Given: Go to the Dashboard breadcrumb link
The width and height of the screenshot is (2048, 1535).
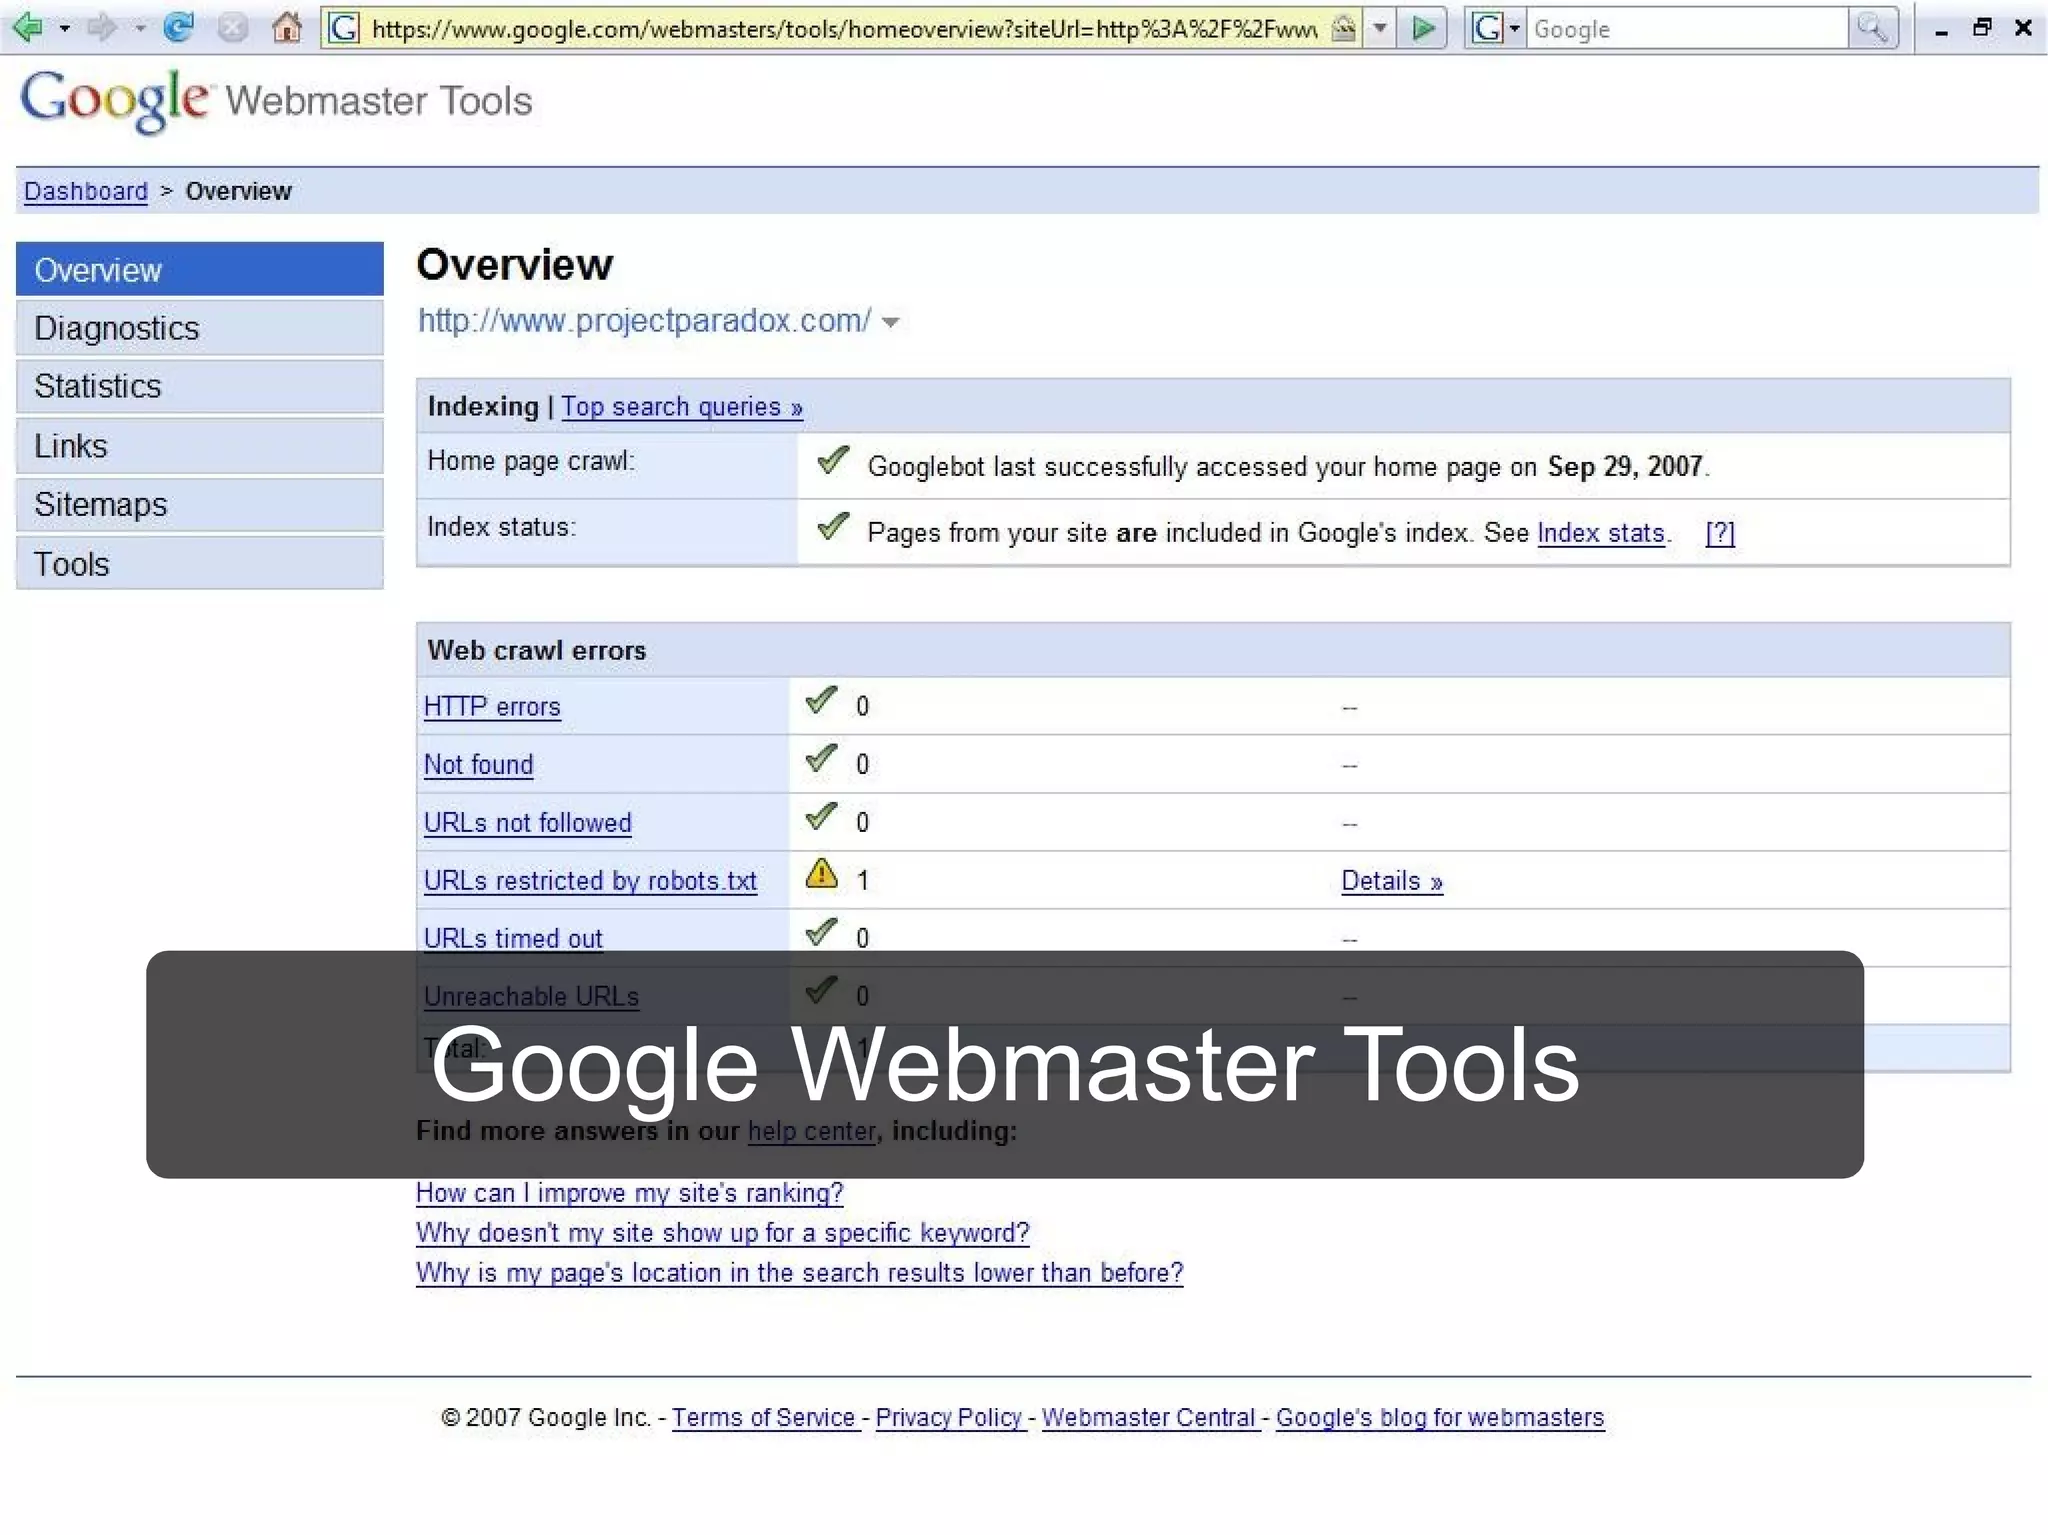Looking at the screenshot, I should pyautogui.click(x=86, y=191).
